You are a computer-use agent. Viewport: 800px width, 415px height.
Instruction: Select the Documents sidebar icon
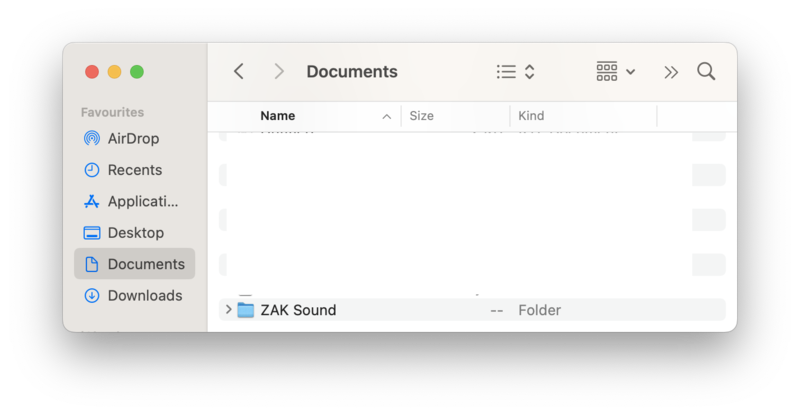[92, 264]
